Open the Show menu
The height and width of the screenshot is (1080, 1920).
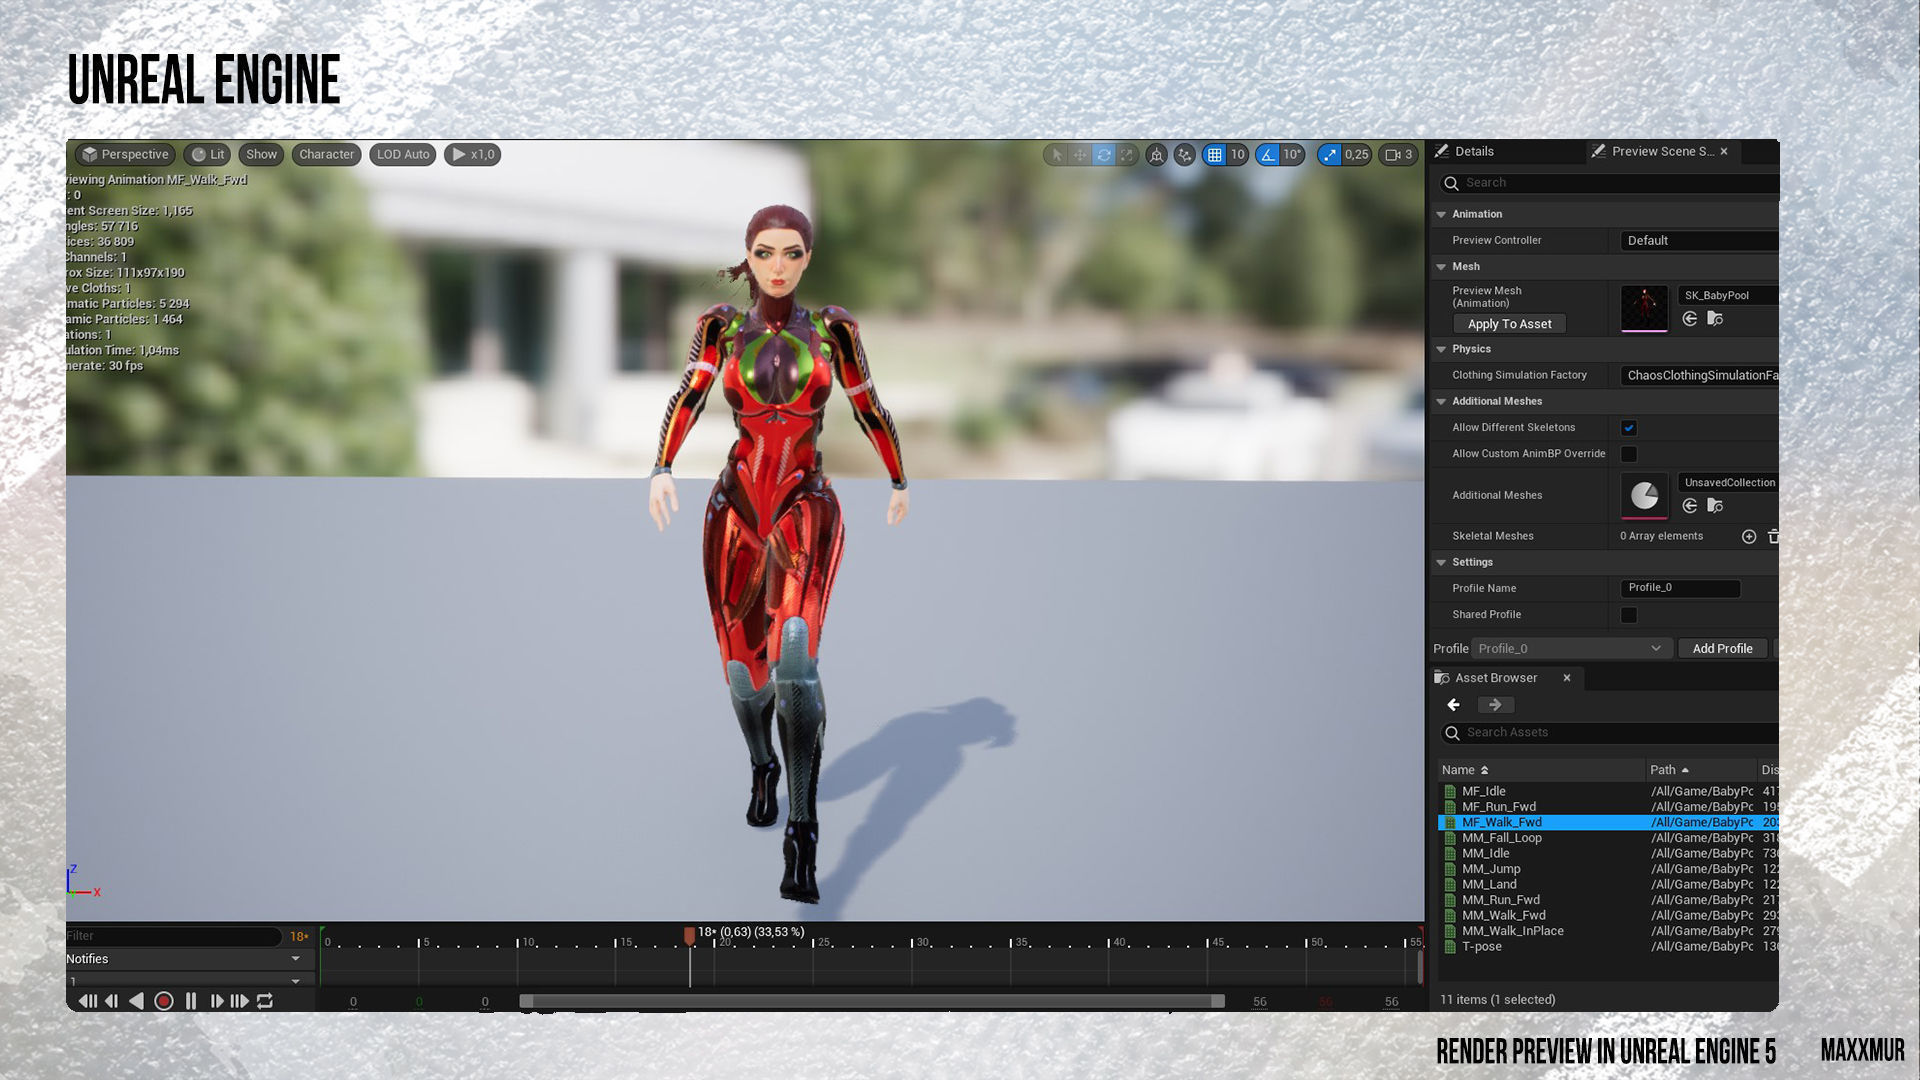click(x=261, y=155)
